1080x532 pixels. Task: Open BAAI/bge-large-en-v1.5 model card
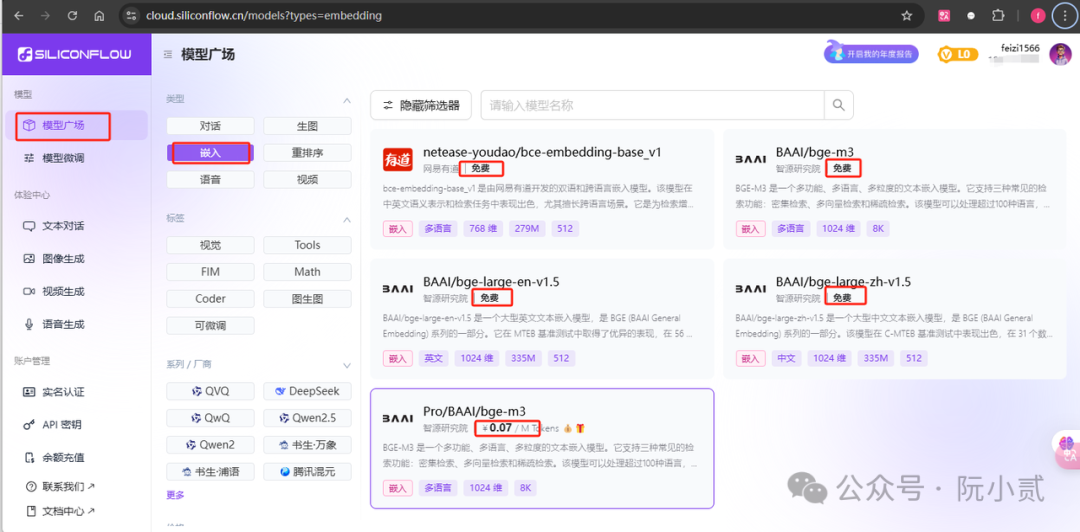click(542, 318)
